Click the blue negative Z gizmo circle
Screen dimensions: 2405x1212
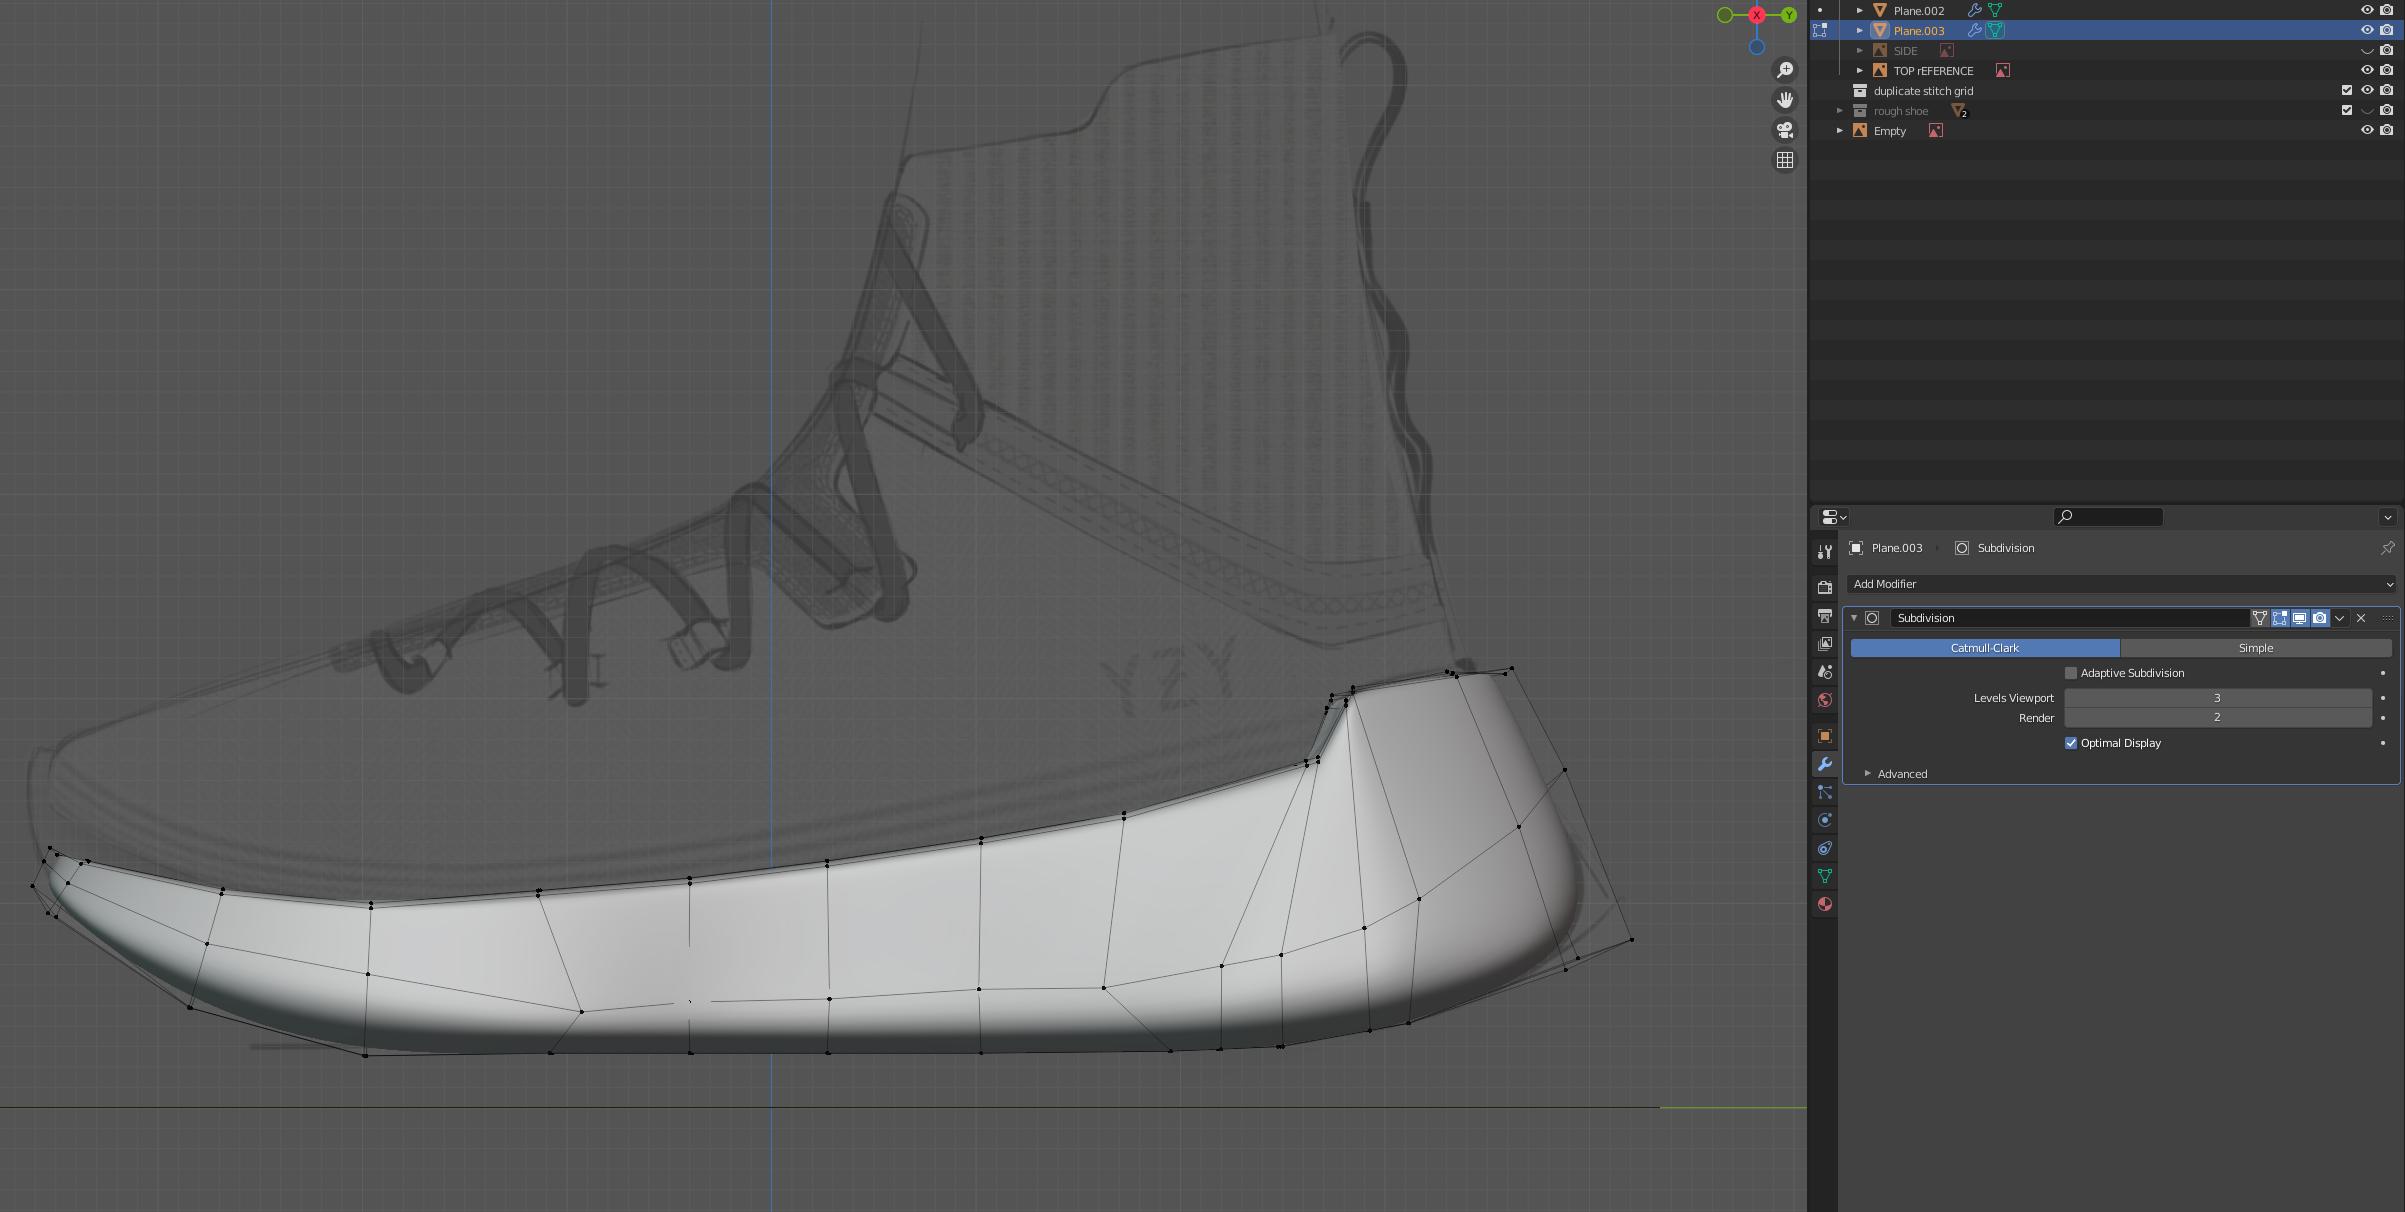click(1756, 47)
